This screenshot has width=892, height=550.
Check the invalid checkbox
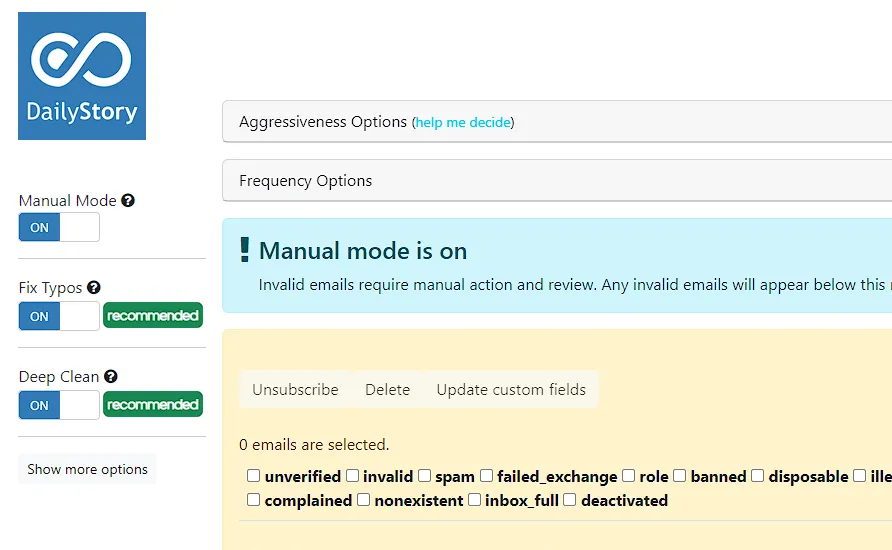[353, 475]
